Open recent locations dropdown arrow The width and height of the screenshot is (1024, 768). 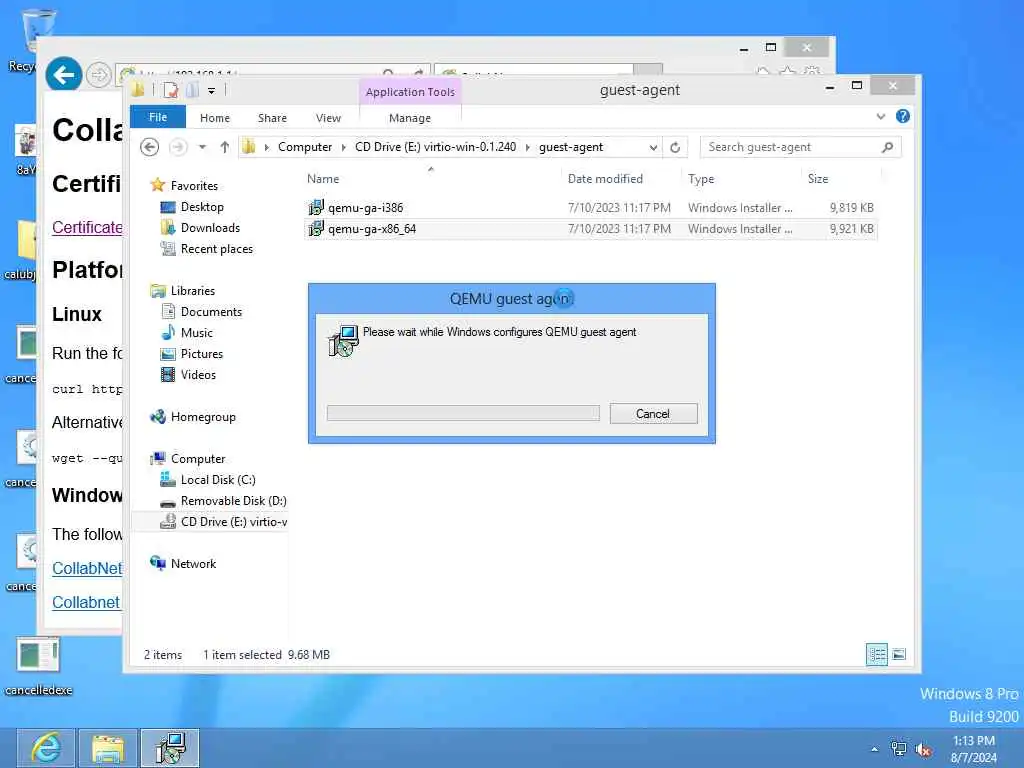point(202,147)
